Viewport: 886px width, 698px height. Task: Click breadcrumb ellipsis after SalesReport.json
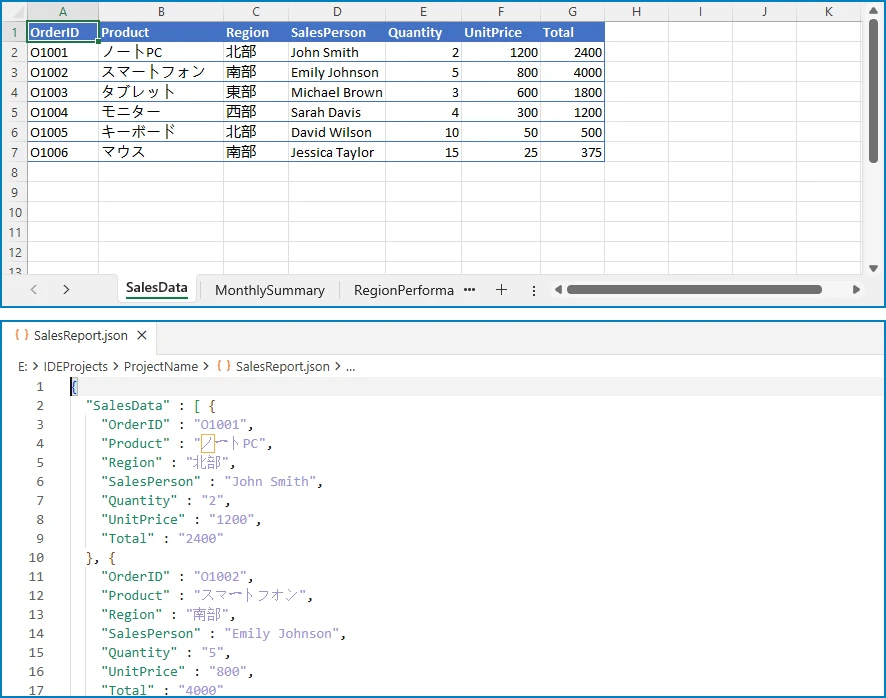pos(350,367)
